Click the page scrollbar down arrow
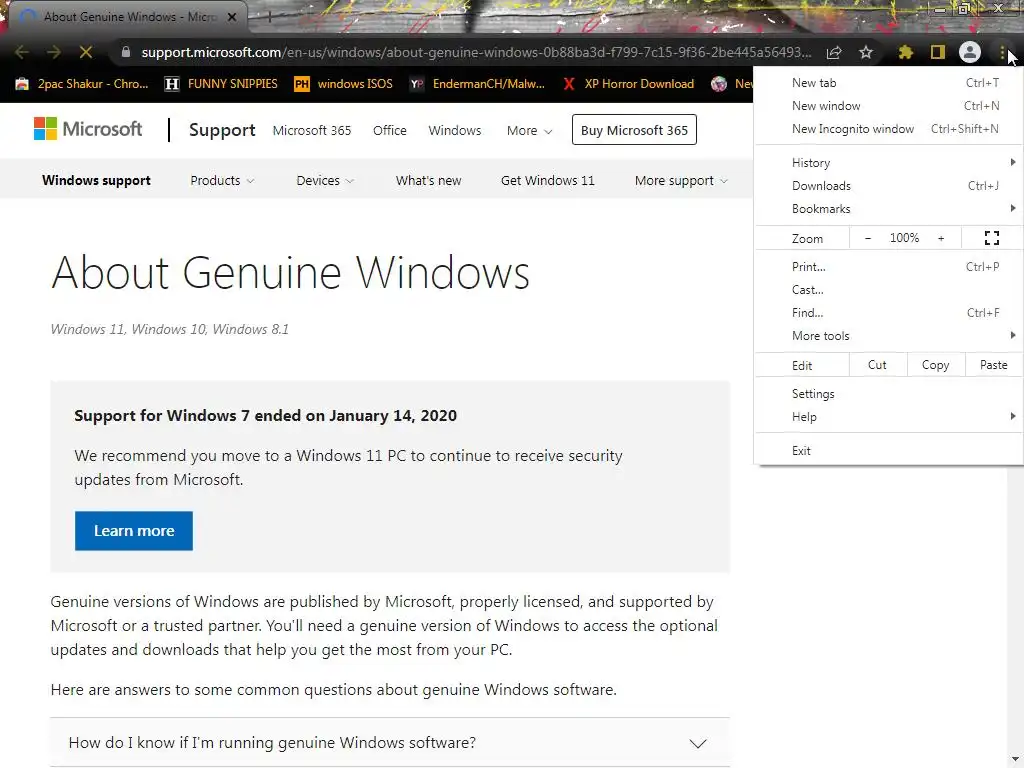Image resolution: width=1024 pixels, height=768 pixels. (1015, 760)
